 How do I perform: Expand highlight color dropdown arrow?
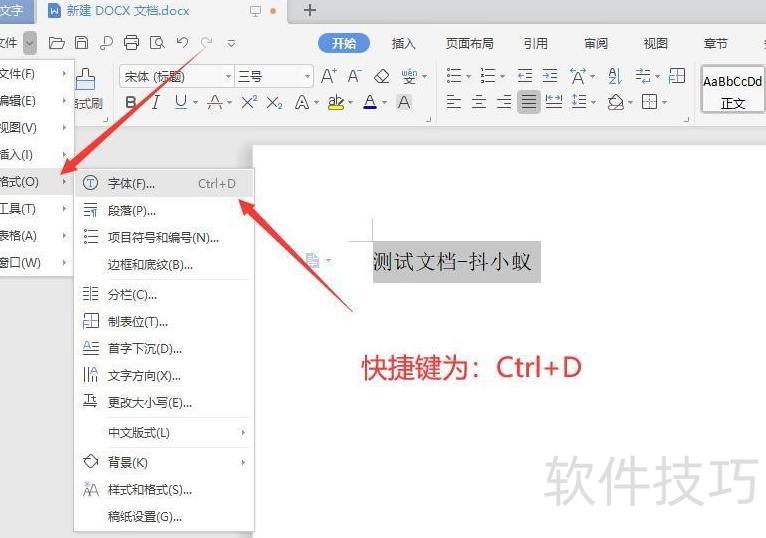(351, 103)
